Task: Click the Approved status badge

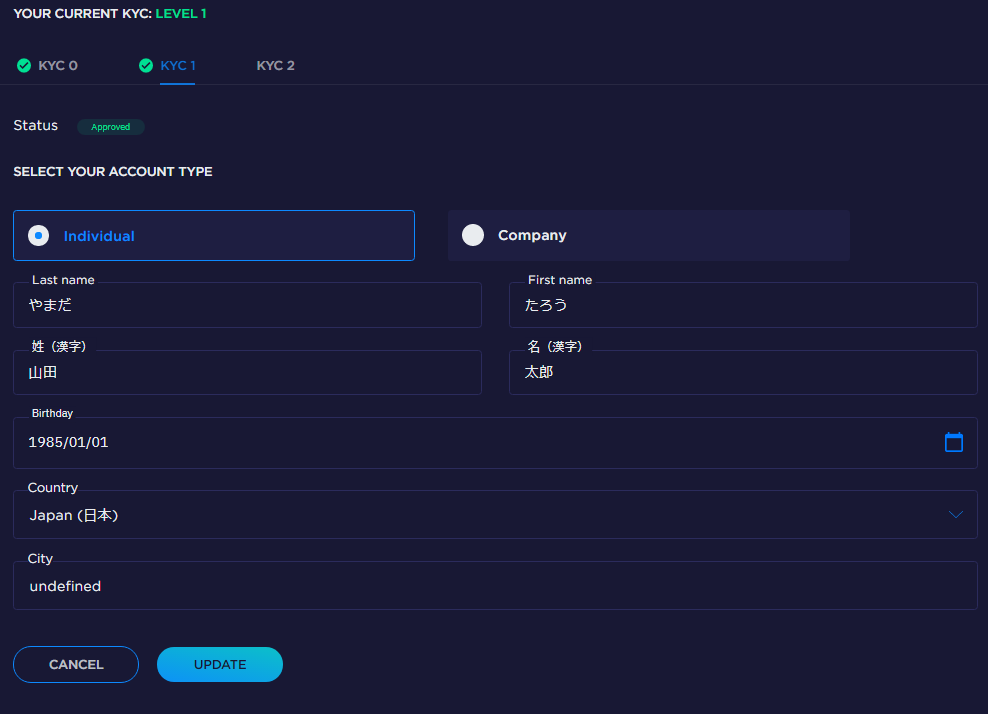Action: [x=110, y=127]
